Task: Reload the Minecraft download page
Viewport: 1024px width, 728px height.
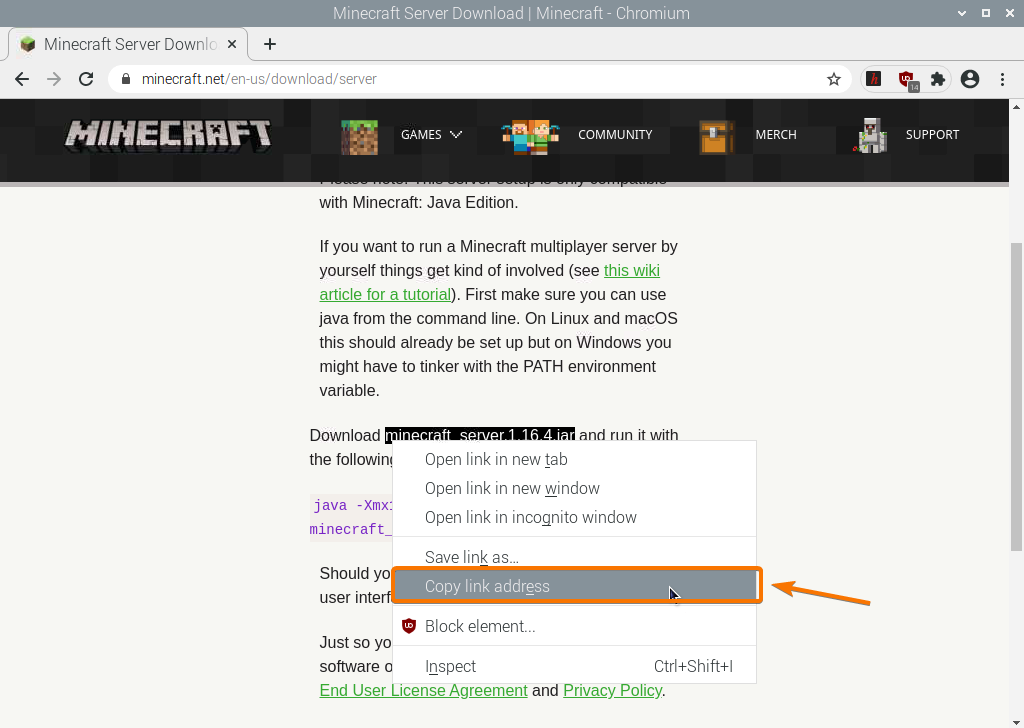Action: pos(86,79)
